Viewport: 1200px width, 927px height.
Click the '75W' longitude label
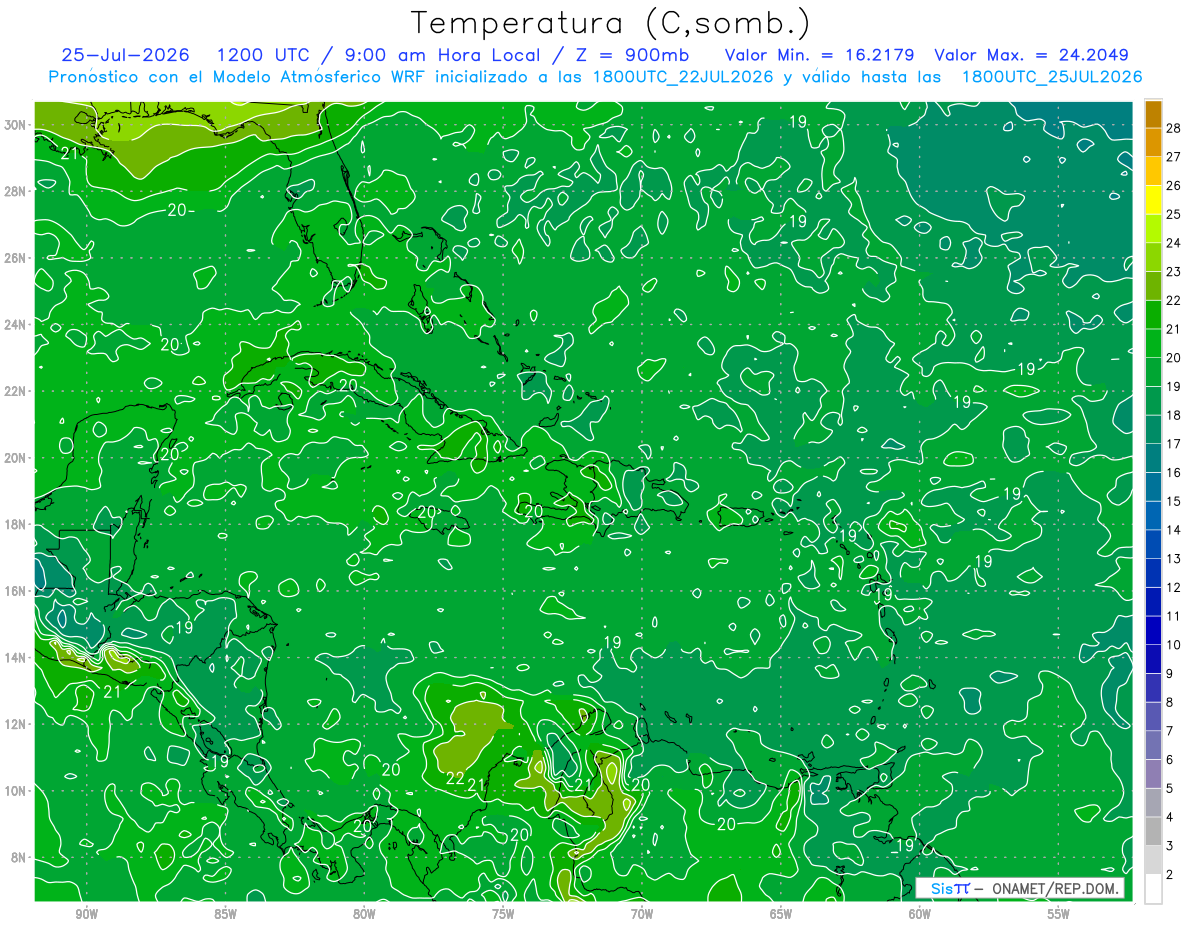point(503,914)
